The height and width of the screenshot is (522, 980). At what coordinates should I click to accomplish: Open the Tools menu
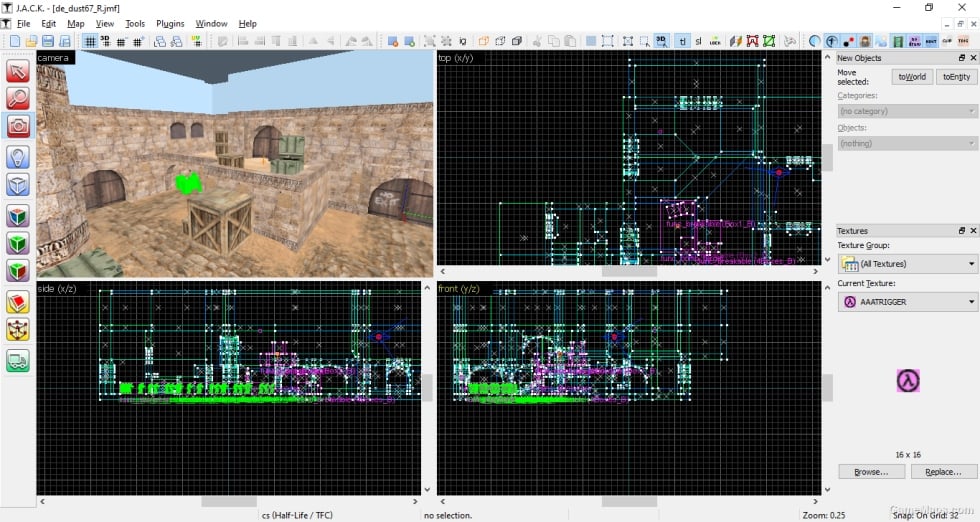coord(135,24)
